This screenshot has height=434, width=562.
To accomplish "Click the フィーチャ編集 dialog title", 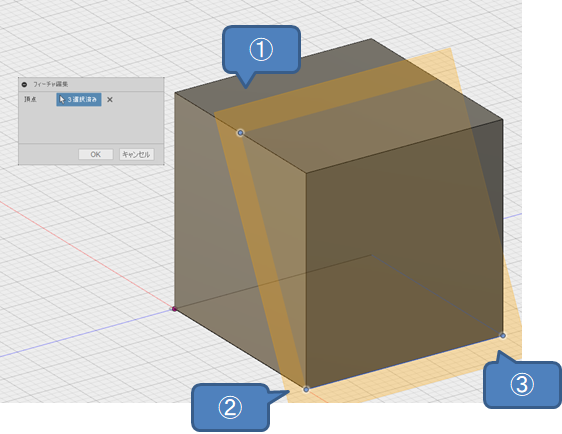I will click(x=51, y=85).
